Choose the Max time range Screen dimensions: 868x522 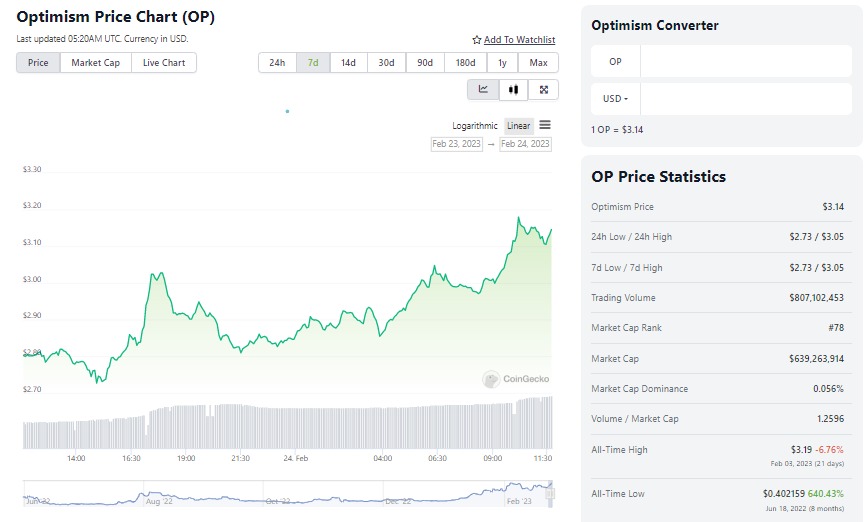pyautogui.click(x=538, y=63)
